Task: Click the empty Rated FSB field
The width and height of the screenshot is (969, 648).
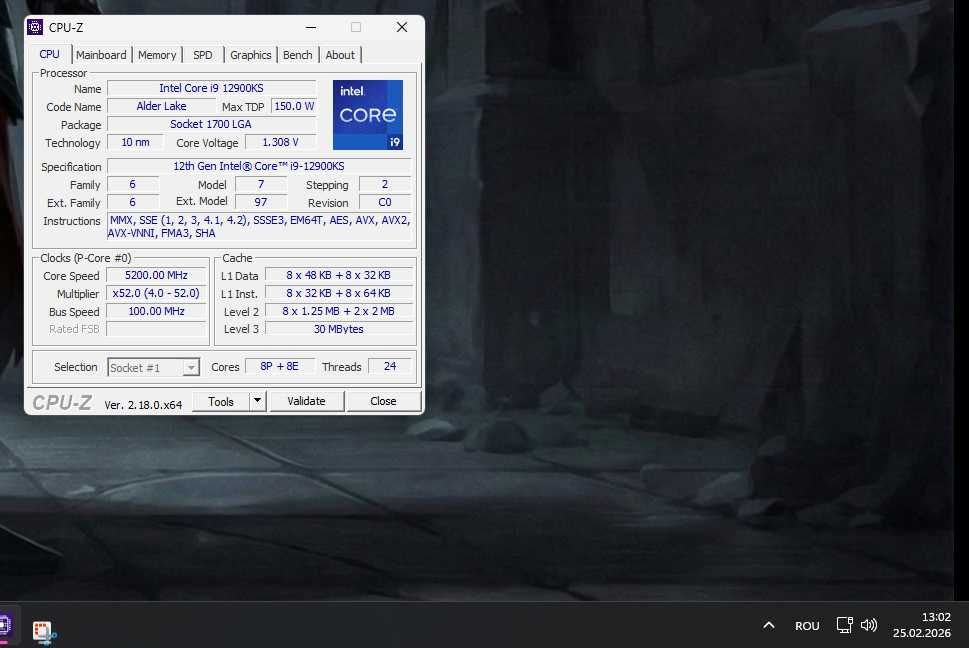Action: tap(156, 329)
